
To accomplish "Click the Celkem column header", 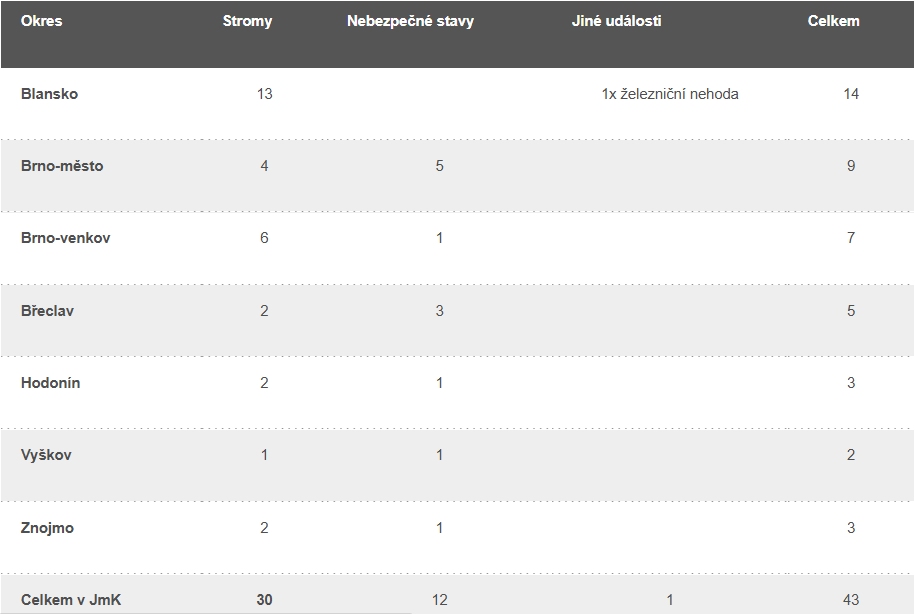I will coord(833,21).
